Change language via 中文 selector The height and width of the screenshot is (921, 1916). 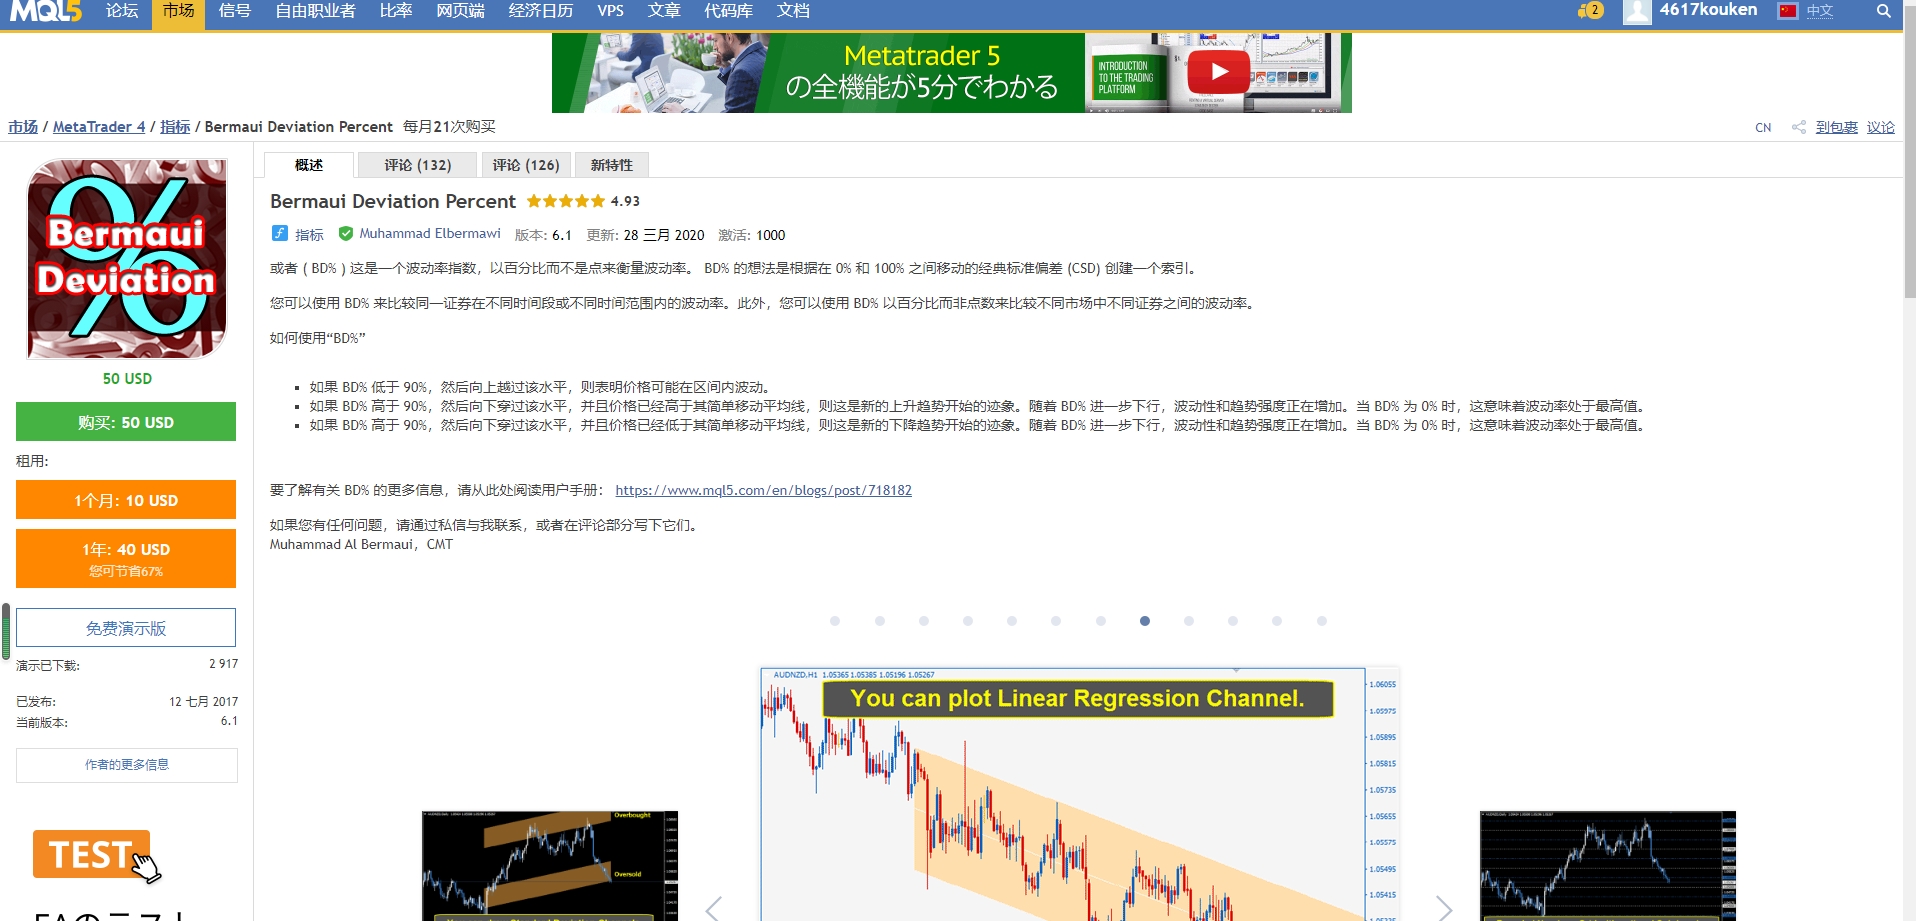(x=1820, y=11)
